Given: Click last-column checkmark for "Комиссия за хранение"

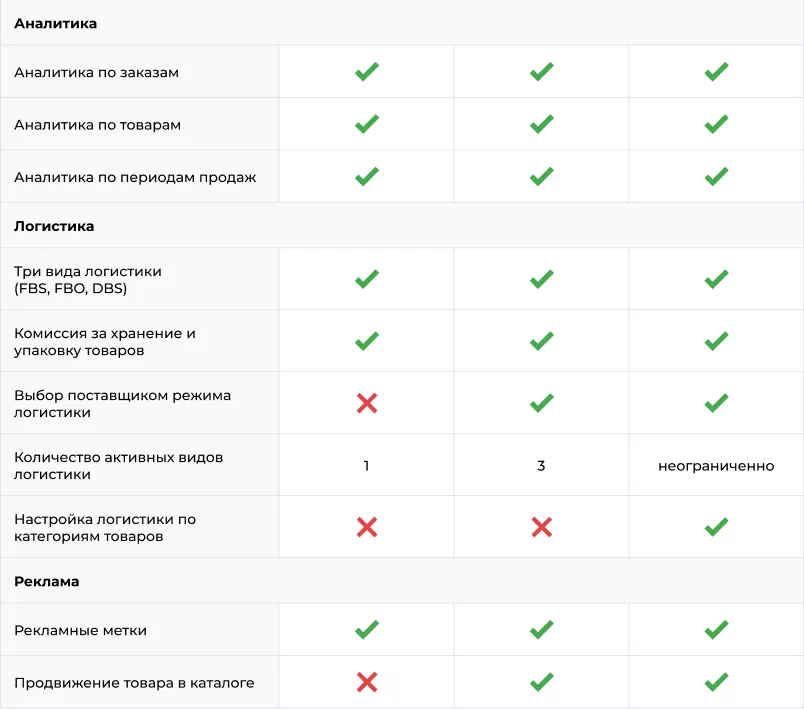Looking at the screenshot, I should tap(716, 341).
